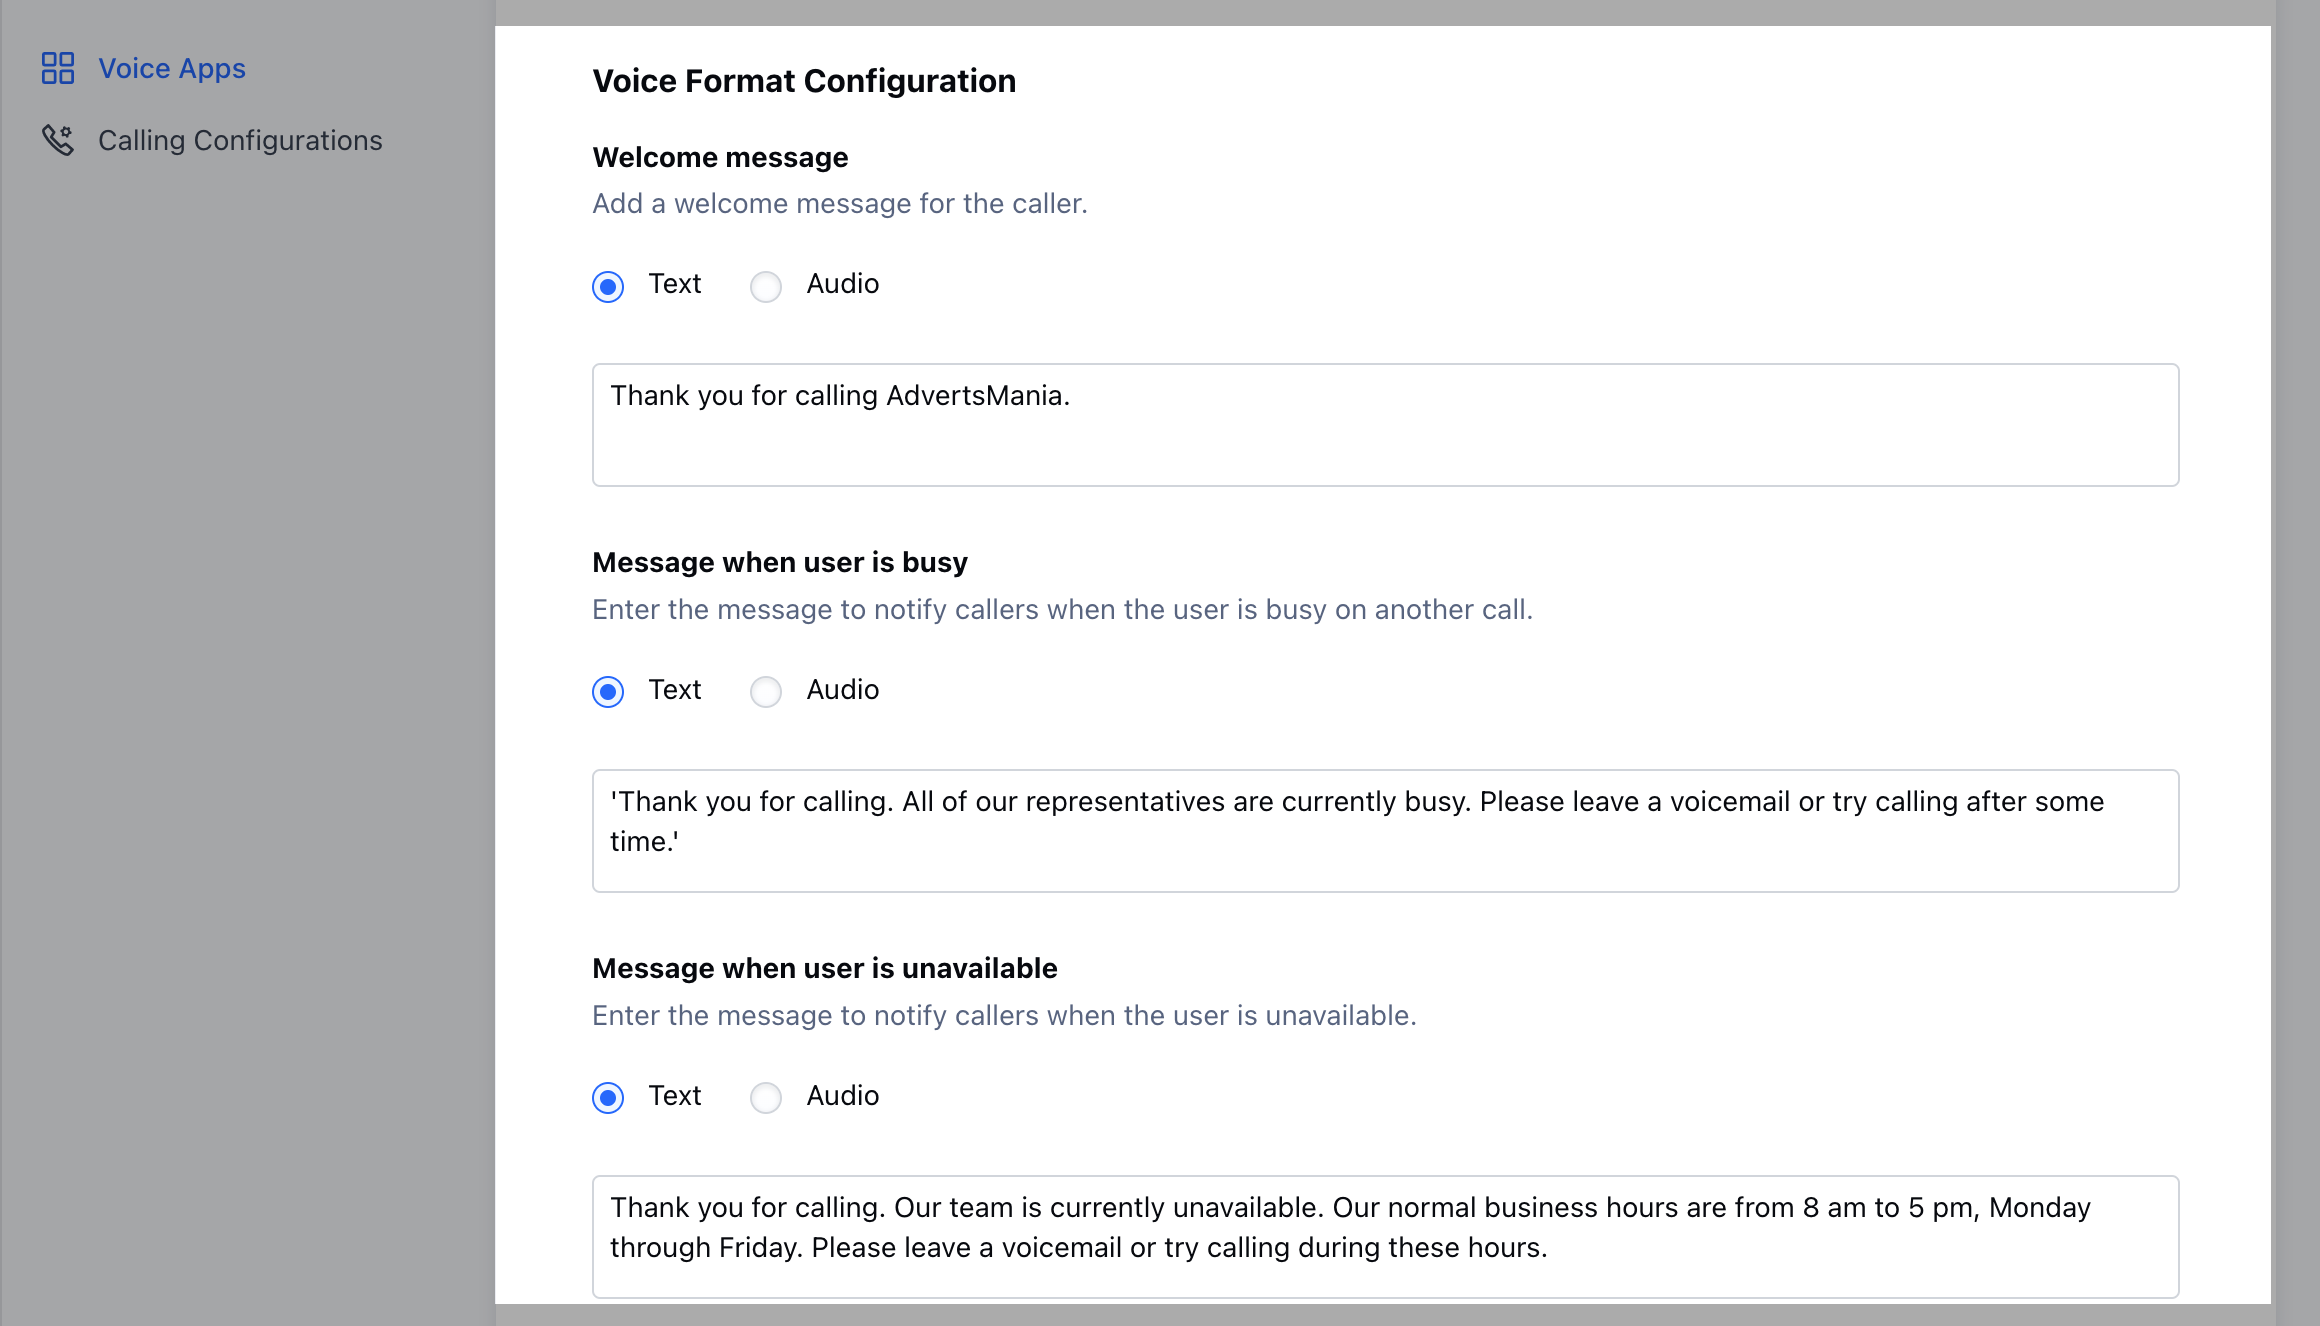Click the Welcome message section title
This screenshot has height=1326, width=2320.
[x=720, y=157]
